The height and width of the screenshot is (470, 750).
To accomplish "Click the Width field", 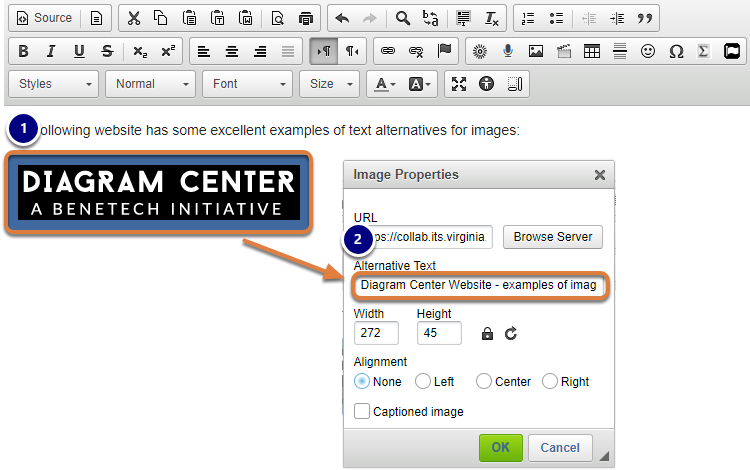I will (376, 333).
